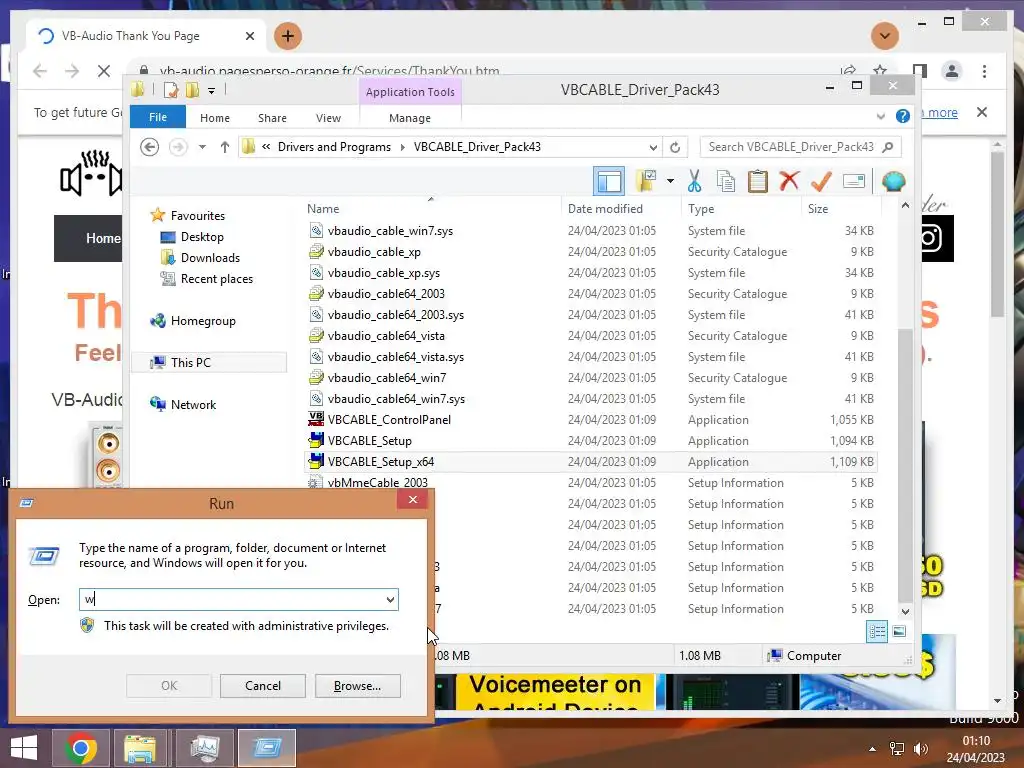
Task: Click the VBCABLE_Setup application icon
Action: (x=316, y=440)
